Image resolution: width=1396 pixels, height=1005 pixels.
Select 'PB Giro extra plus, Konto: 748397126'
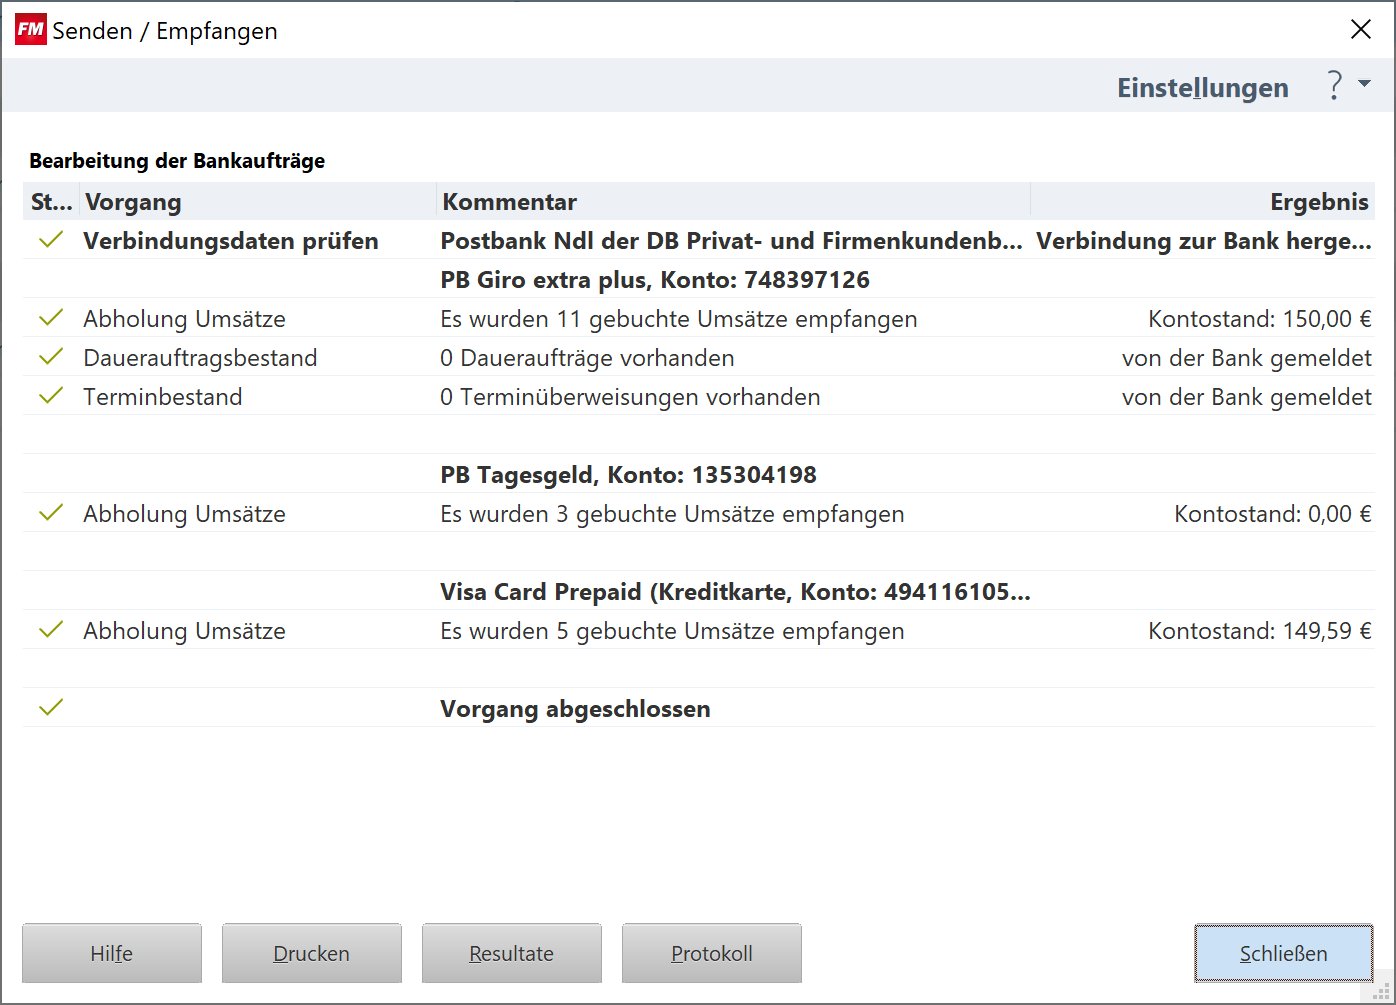655,280
